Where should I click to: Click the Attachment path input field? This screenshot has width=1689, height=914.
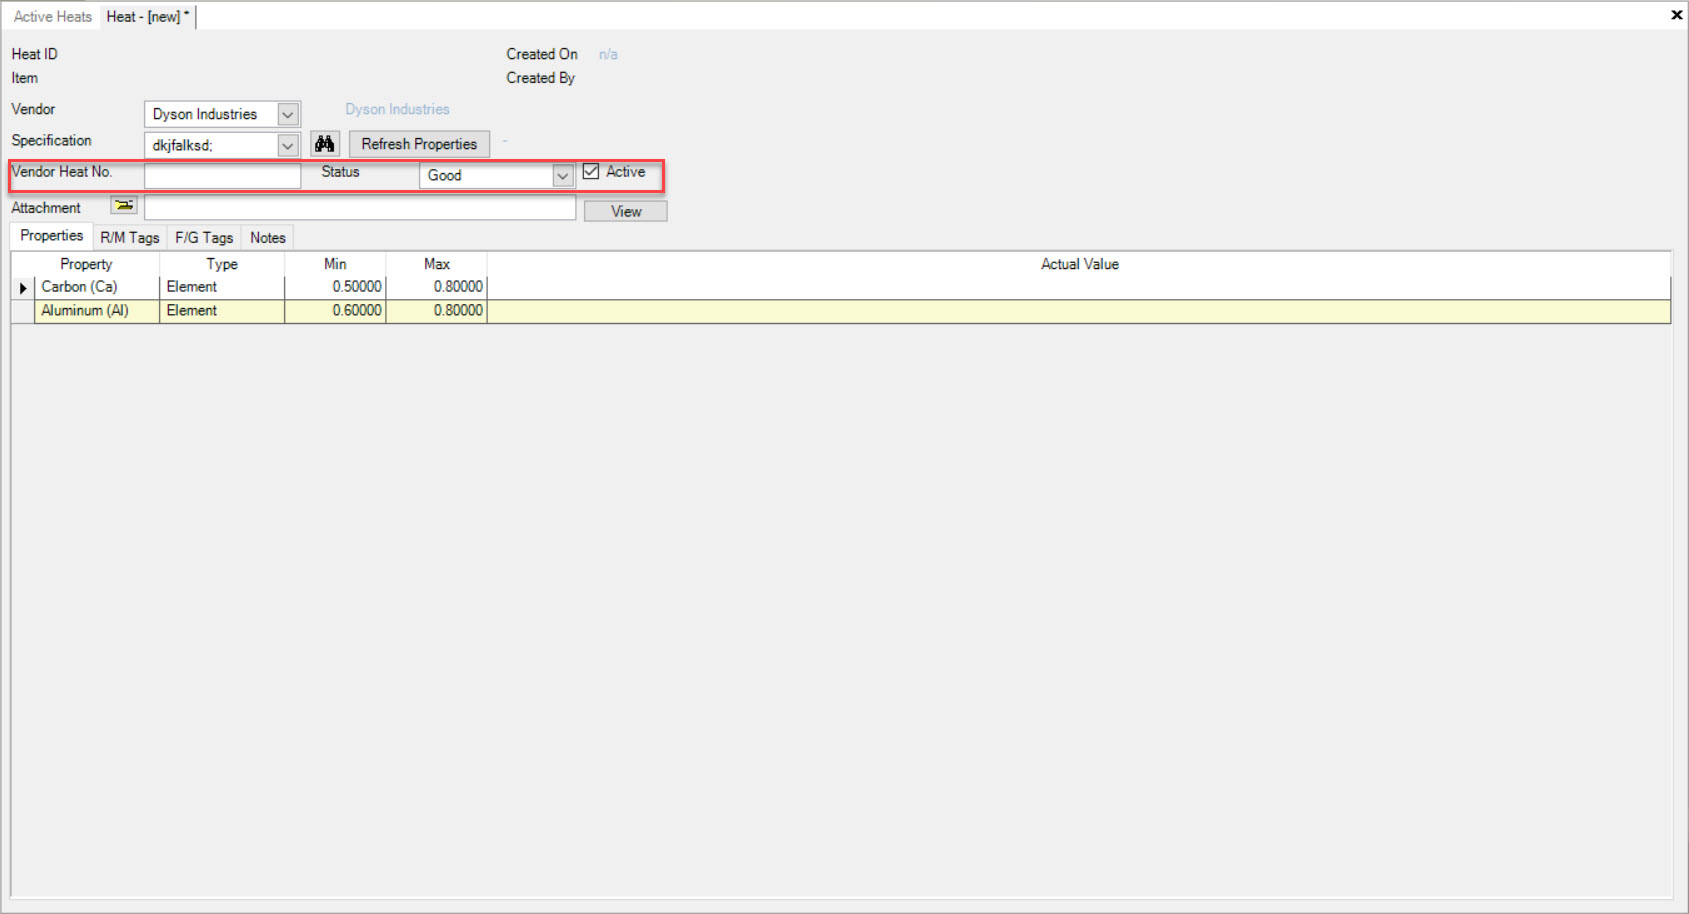tap(360, 208)
